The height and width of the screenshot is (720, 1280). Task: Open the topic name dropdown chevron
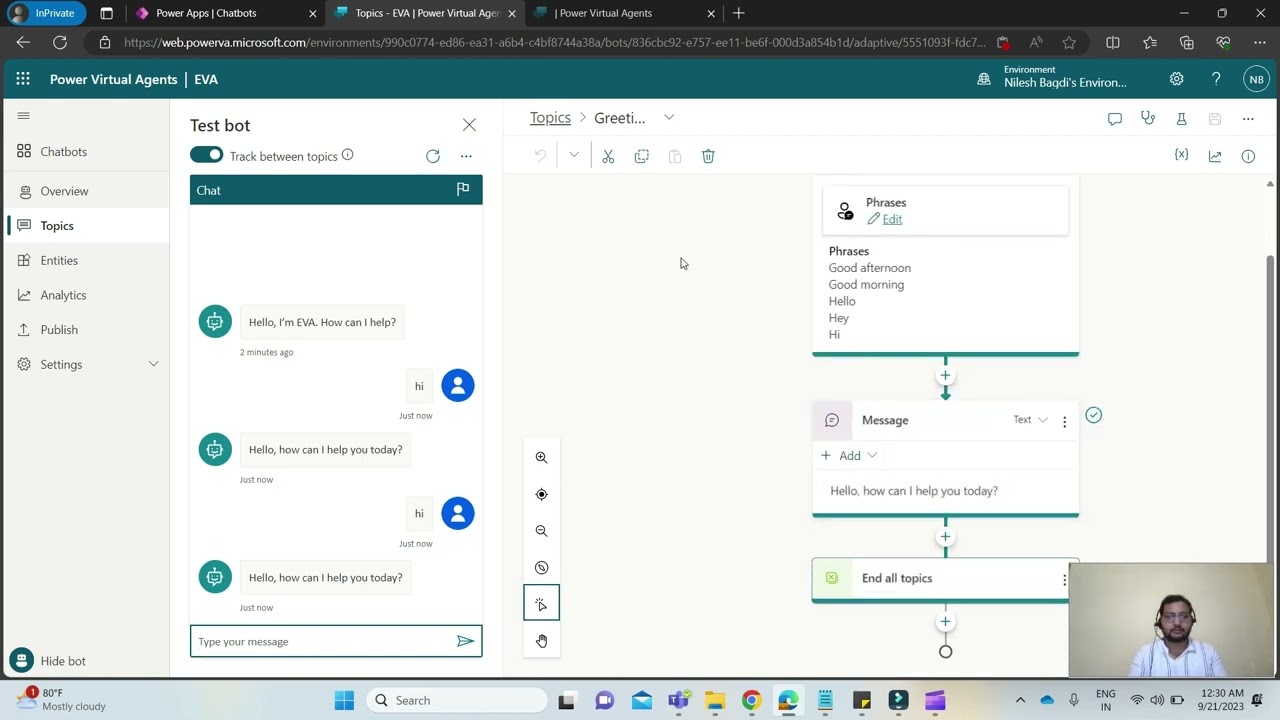coord(669,117)
